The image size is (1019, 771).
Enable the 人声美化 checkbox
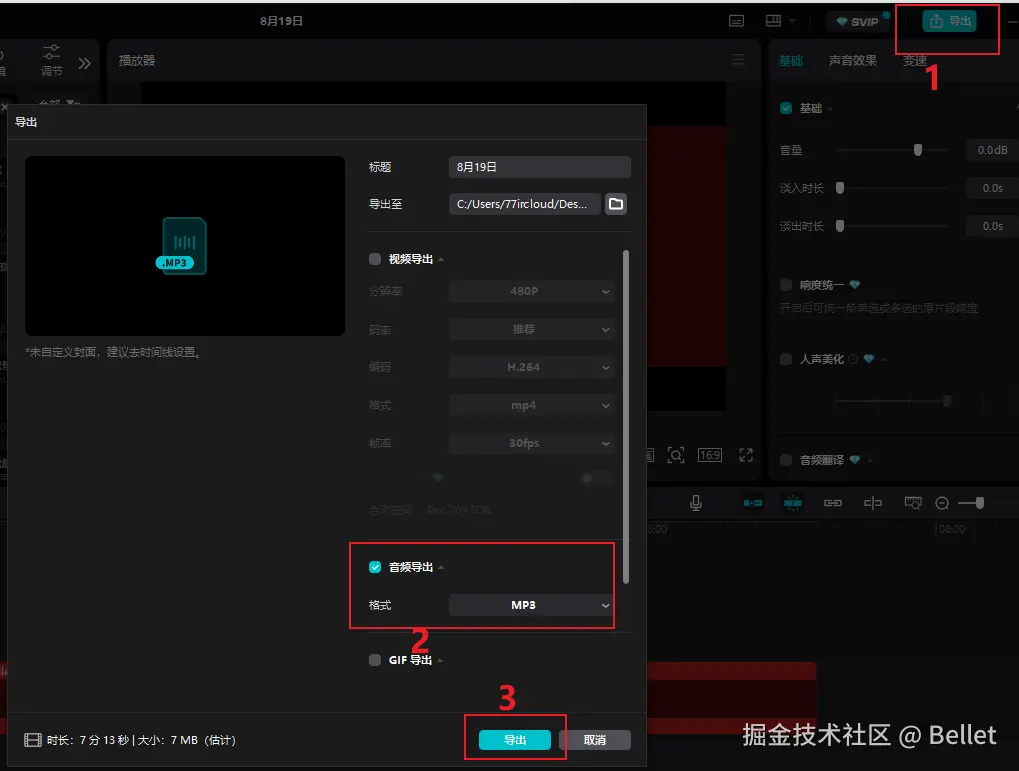pyautogui.click(x=786, y=359)
